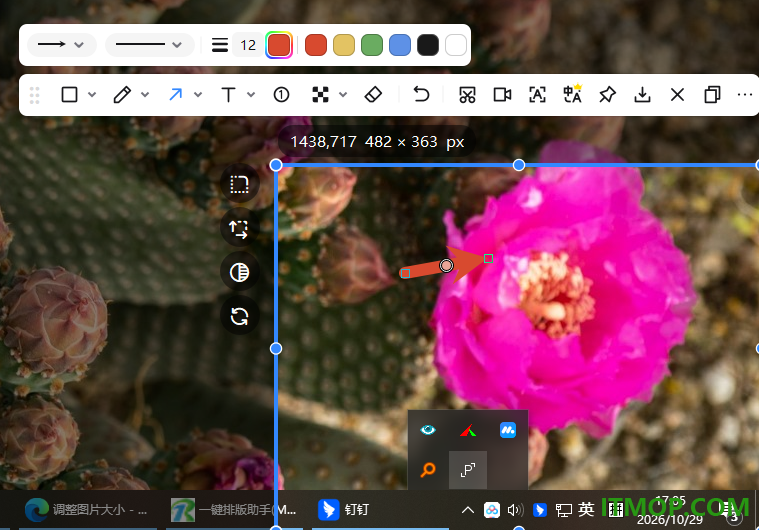Click the DingTalk system tray icon

point(540,510)
